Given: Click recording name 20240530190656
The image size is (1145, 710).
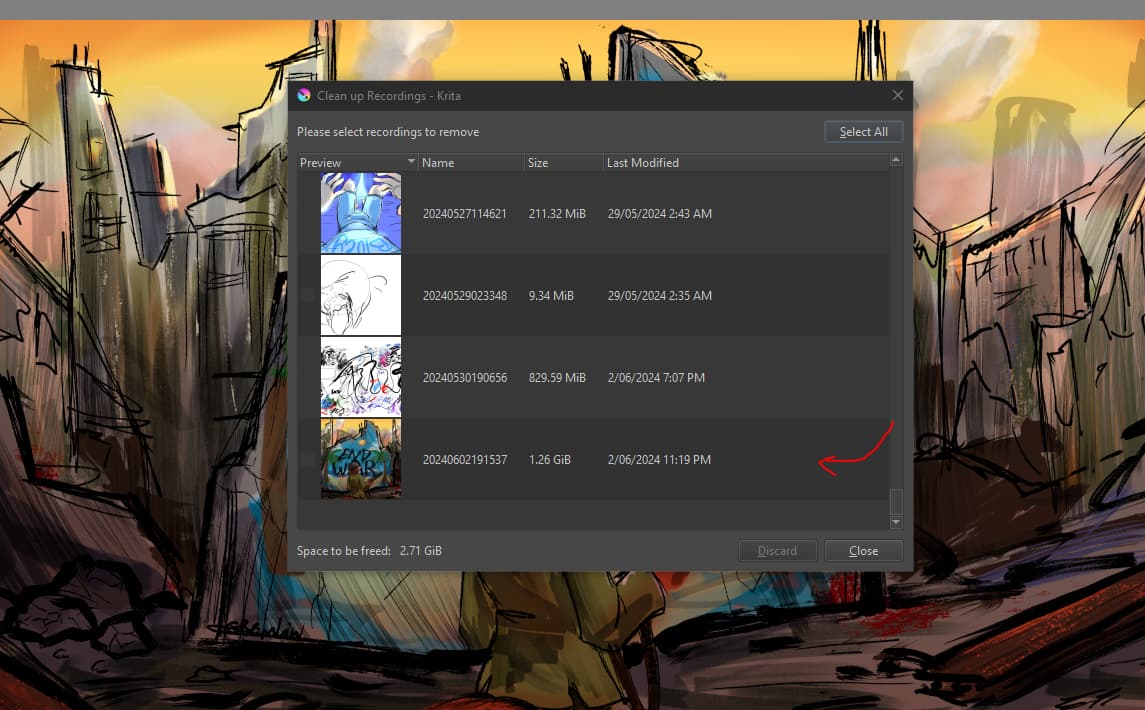Looking at the screenshot, I should pos(464,378).
